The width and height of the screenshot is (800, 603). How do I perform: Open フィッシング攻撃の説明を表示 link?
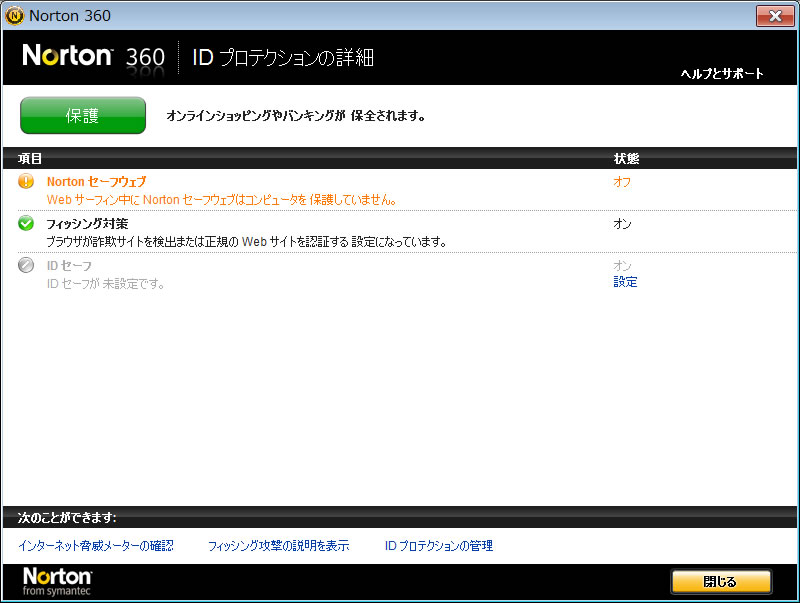click(x=278, y=546)
